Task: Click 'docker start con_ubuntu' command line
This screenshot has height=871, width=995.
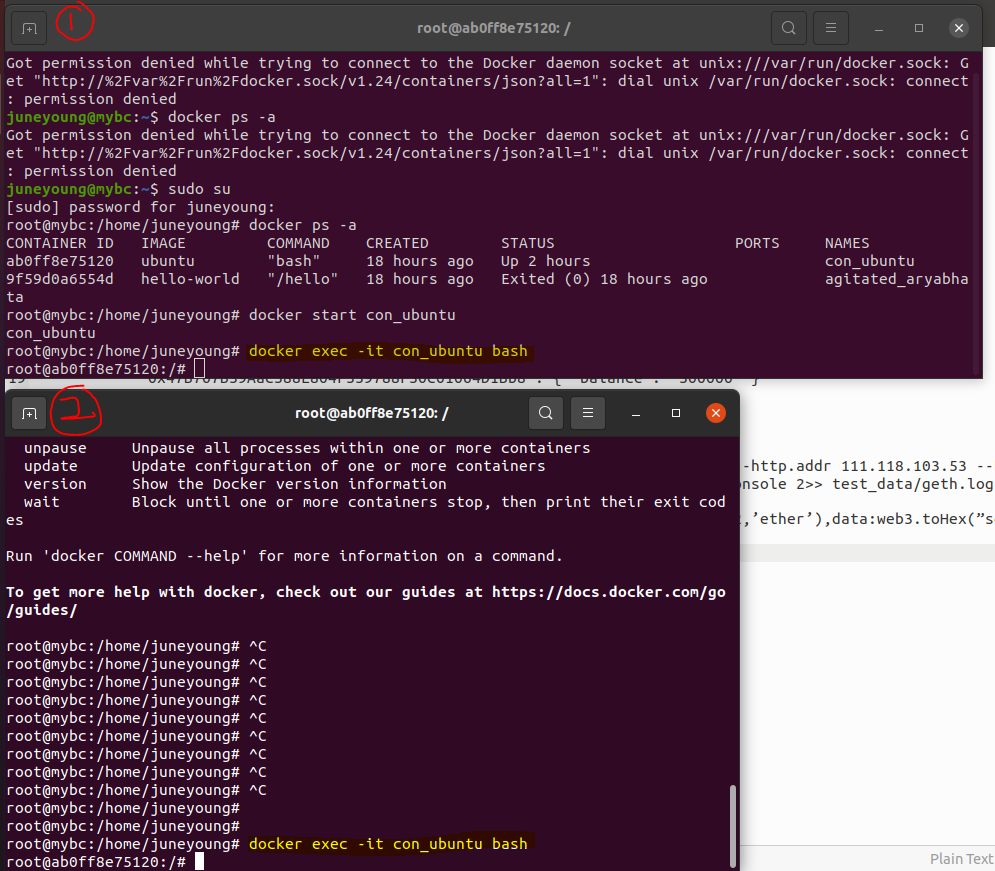Action: pyautogui.click(x=352, y=315)
